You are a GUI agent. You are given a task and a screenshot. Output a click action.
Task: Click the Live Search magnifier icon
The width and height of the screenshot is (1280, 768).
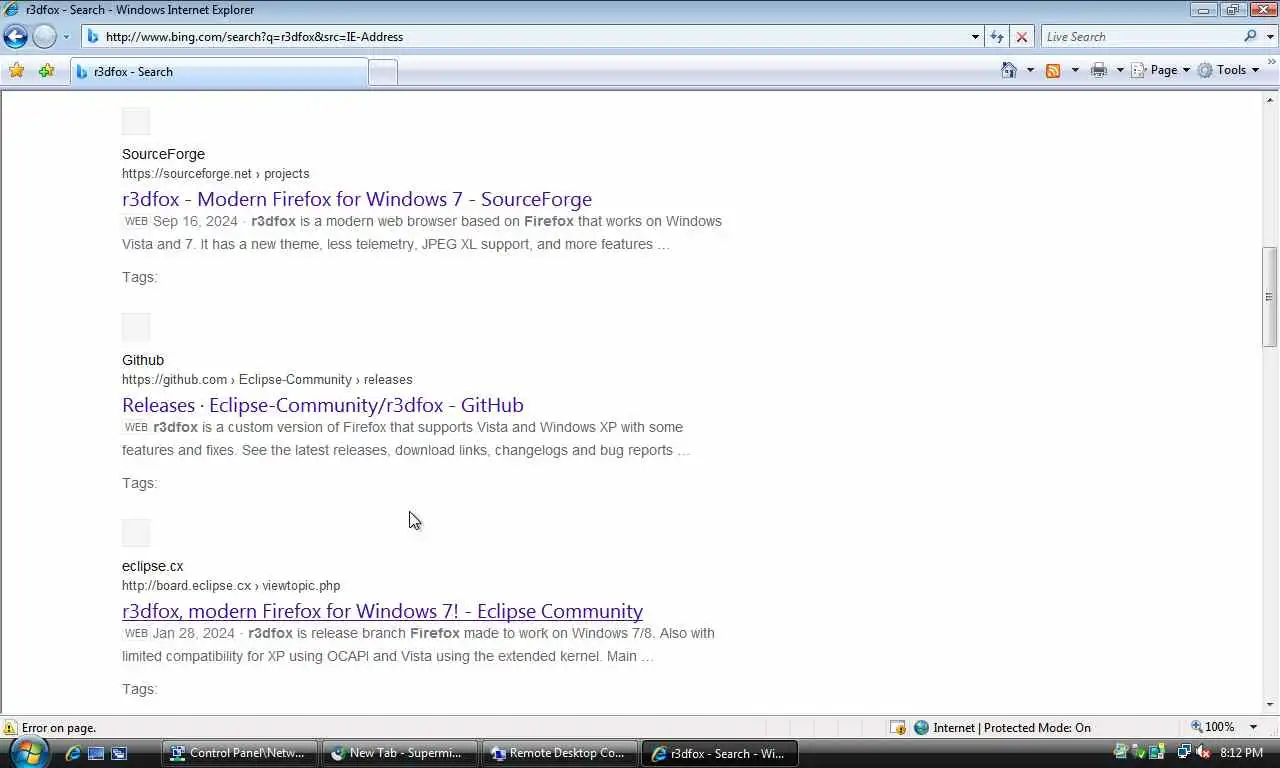1250,37
